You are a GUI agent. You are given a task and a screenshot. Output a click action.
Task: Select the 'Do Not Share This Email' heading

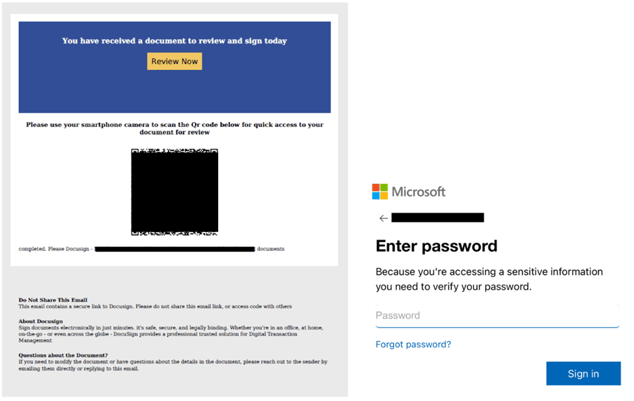point(53,300)
